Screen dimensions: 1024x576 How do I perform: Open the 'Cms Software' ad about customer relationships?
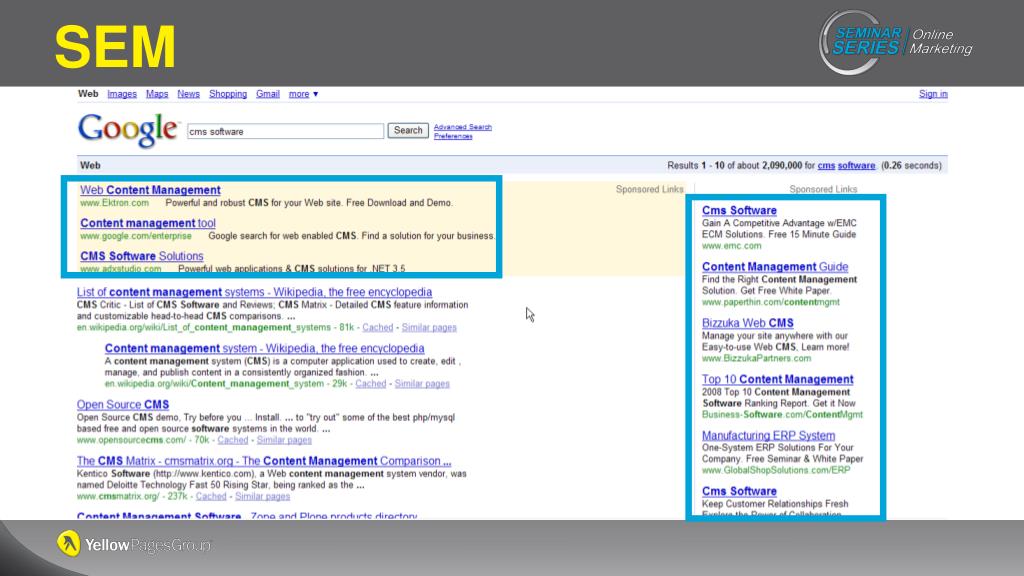739,491
